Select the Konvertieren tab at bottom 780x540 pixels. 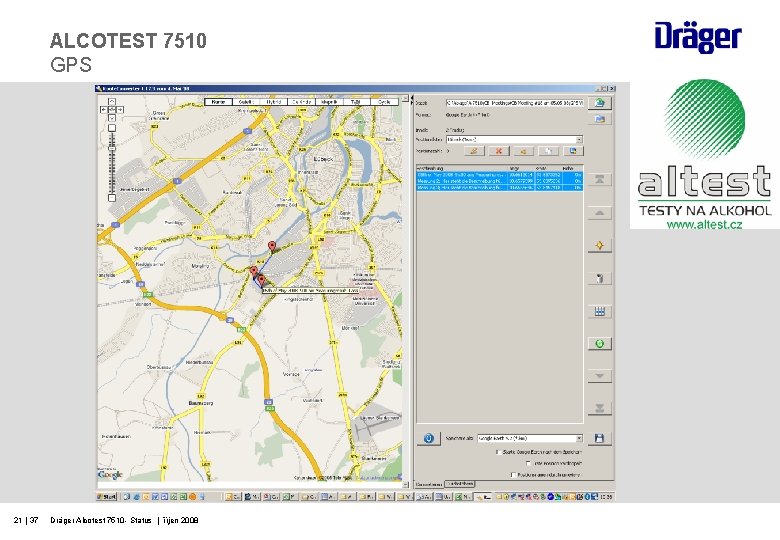point(429,484)
